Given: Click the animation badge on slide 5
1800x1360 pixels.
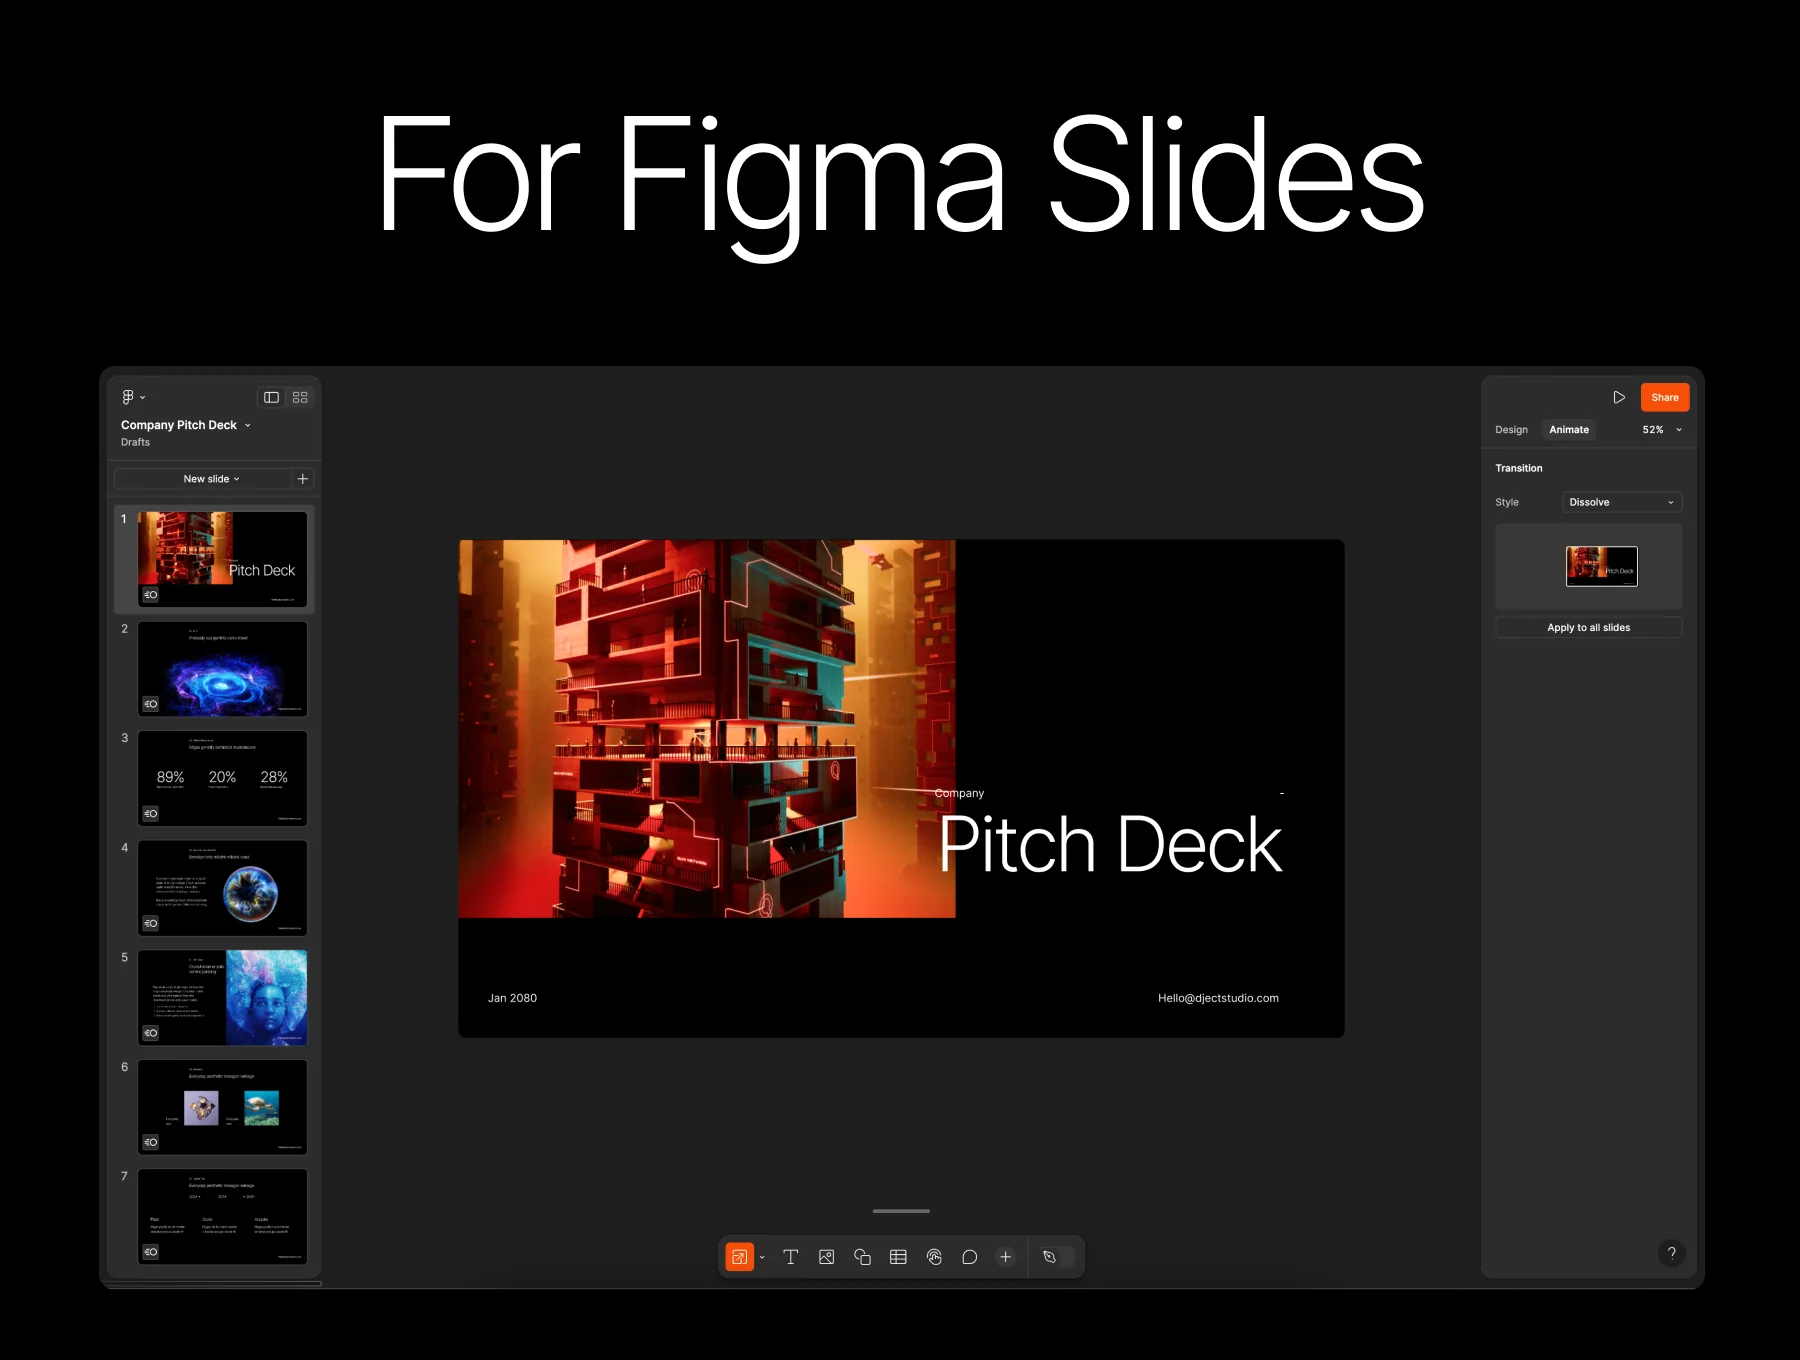Looking at the screenshot, I should tap(150, 1033).
